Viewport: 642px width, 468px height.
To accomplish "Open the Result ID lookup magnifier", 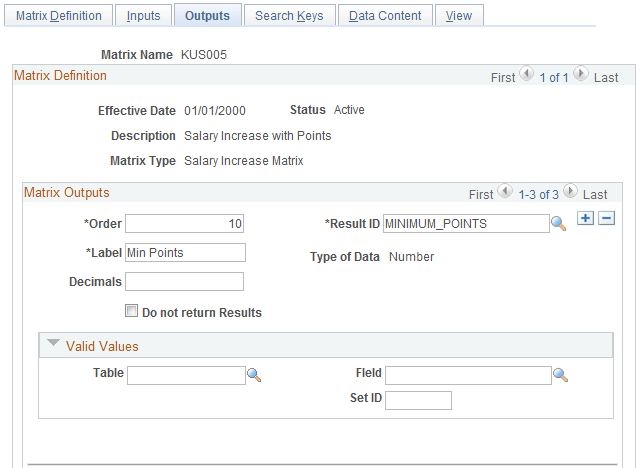I will (558, 224).
